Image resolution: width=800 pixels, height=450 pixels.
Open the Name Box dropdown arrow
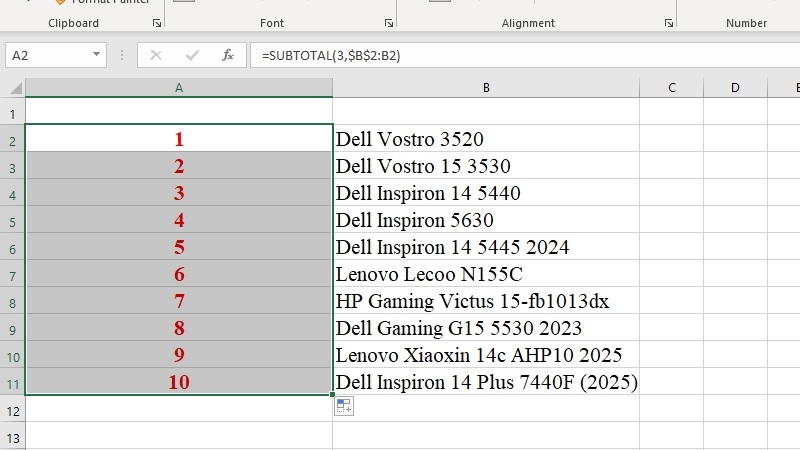tap(96, 55)
